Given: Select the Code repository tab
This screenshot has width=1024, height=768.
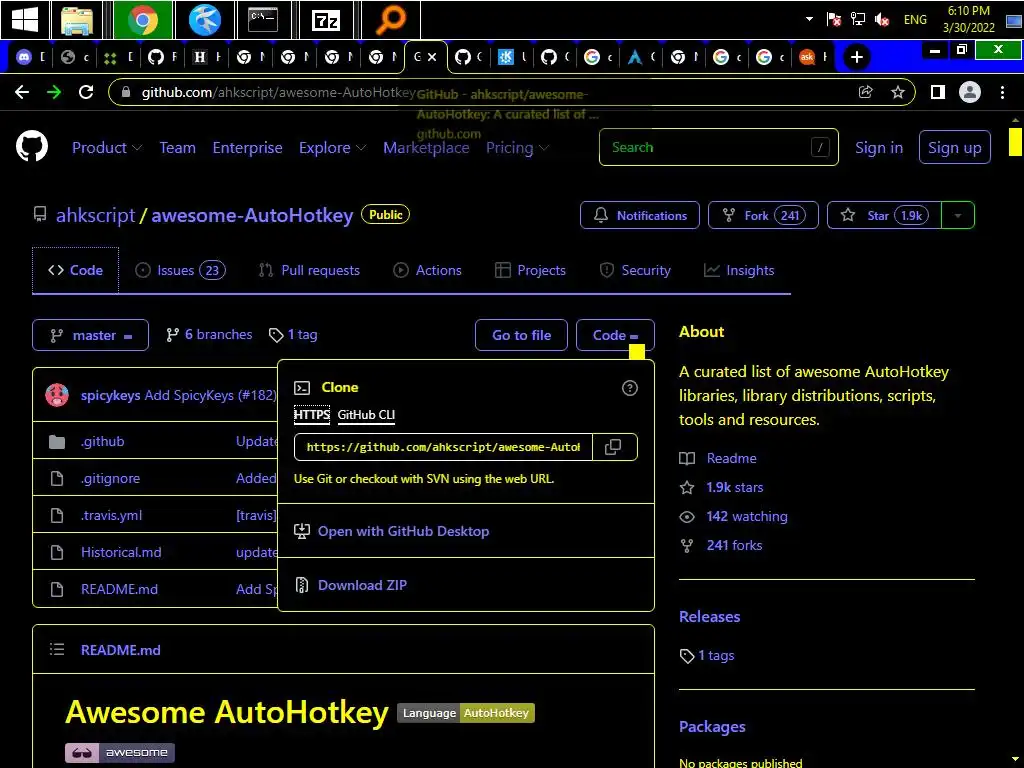Looking at the screenshot, I should [x=75, y=270].
